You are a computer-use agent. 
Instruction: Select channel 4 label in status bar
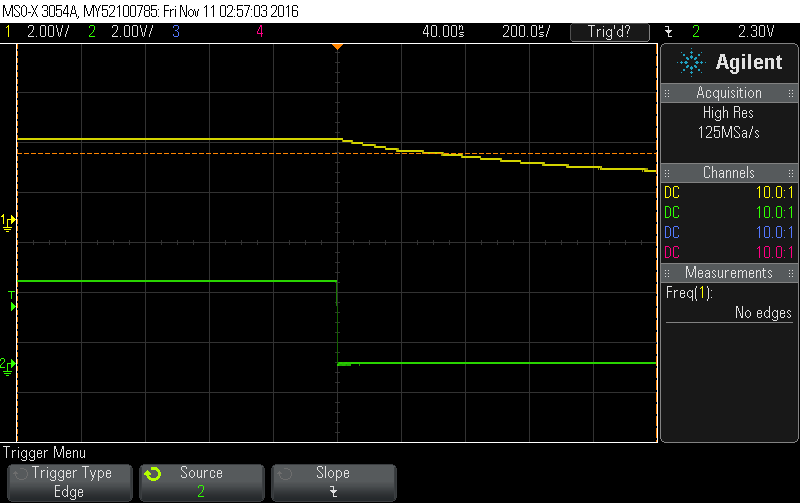coord(260,32)
